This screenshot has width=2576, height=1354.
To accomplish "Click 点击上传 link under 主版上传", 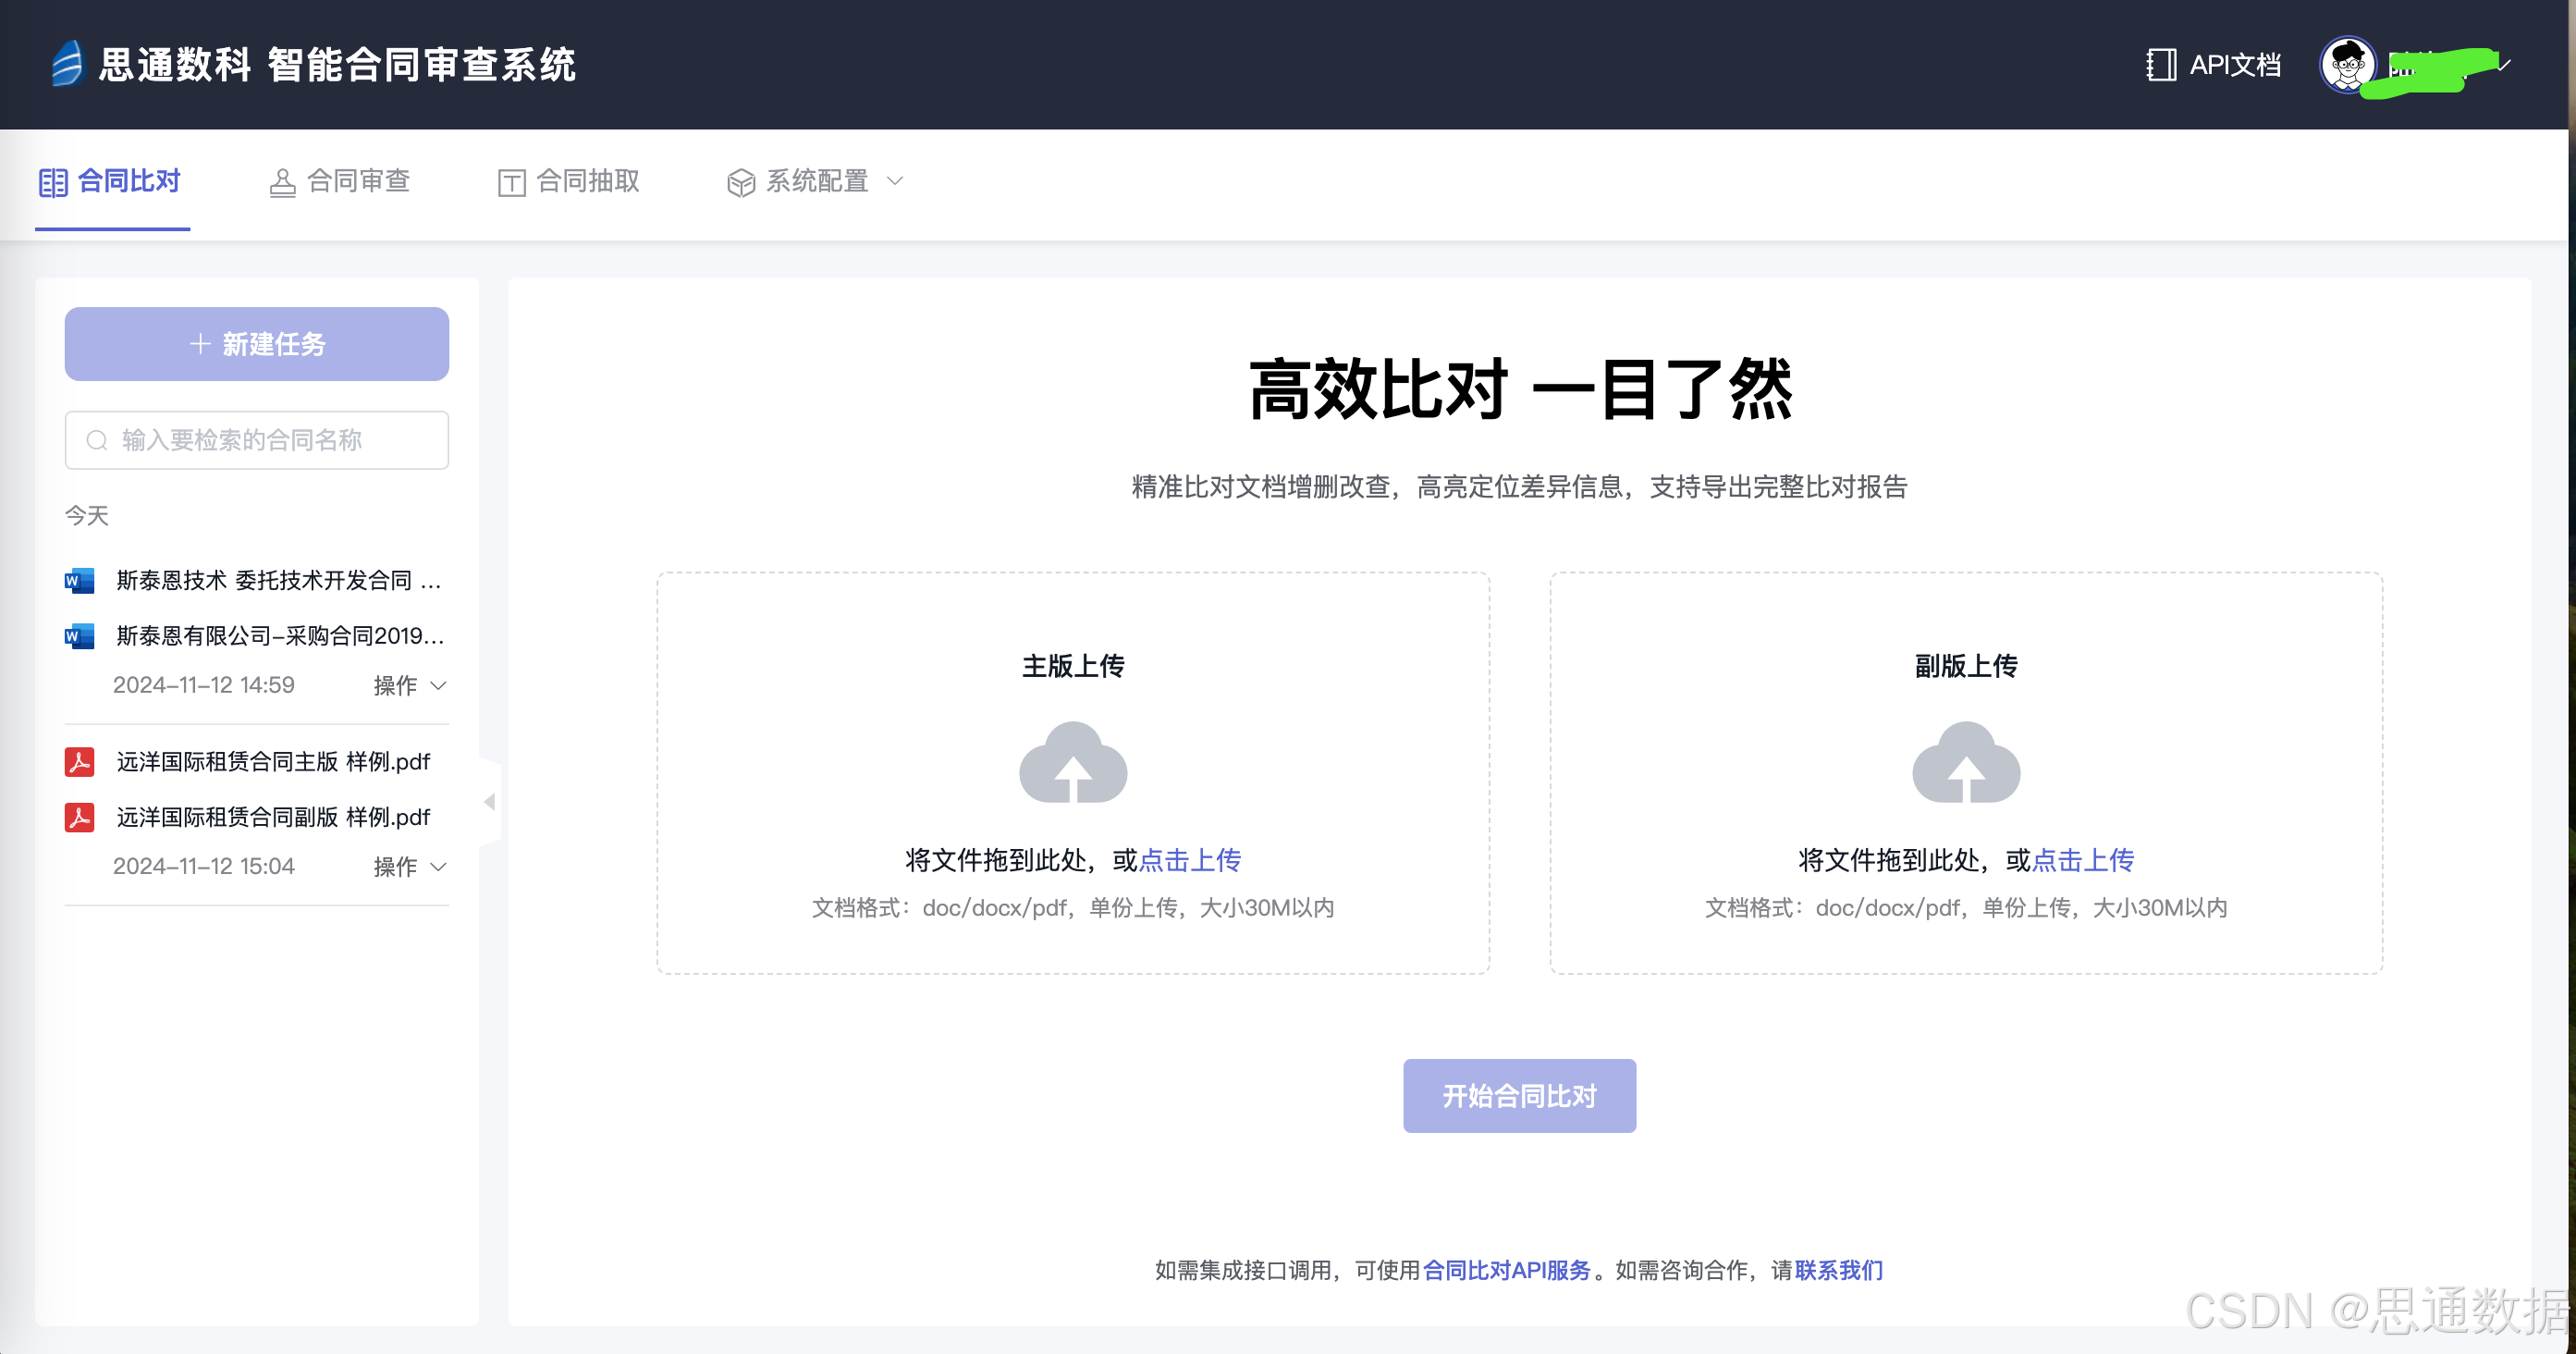I will point(1189,860).
